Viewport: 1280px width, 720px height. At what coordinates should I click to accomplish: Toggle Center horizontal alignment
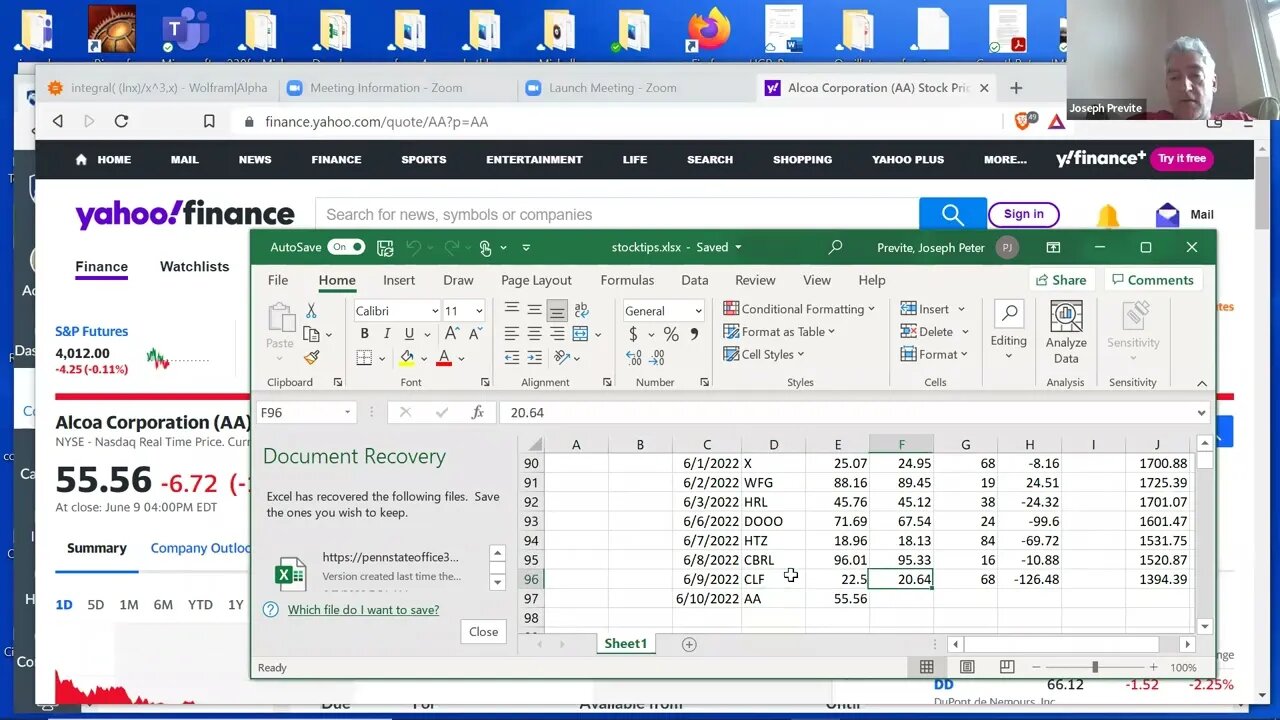point(534,334)
